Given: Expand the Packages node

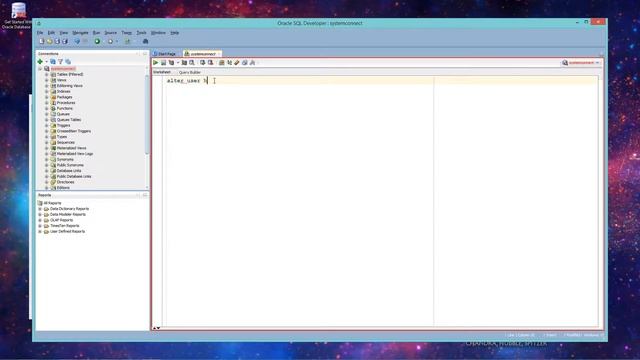Looking at the screenshot, I should click(x=47, y=97).
